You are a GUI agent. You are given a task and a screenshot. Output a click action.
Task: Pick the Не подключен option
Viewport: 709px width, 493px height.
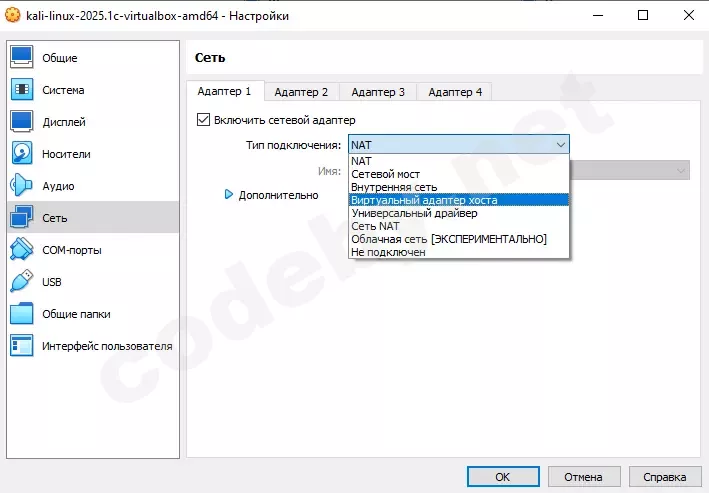pos(388,252)
